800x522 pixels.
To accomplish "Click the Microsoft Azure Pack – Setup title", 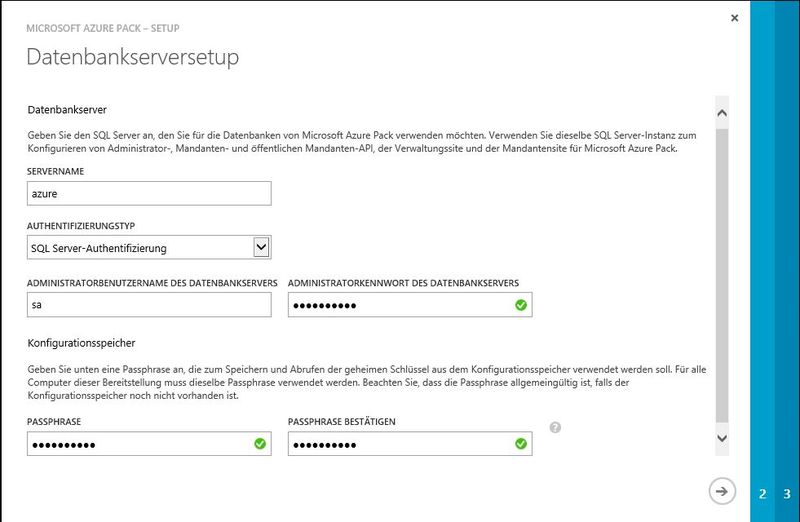I will [x=103, y=28].
